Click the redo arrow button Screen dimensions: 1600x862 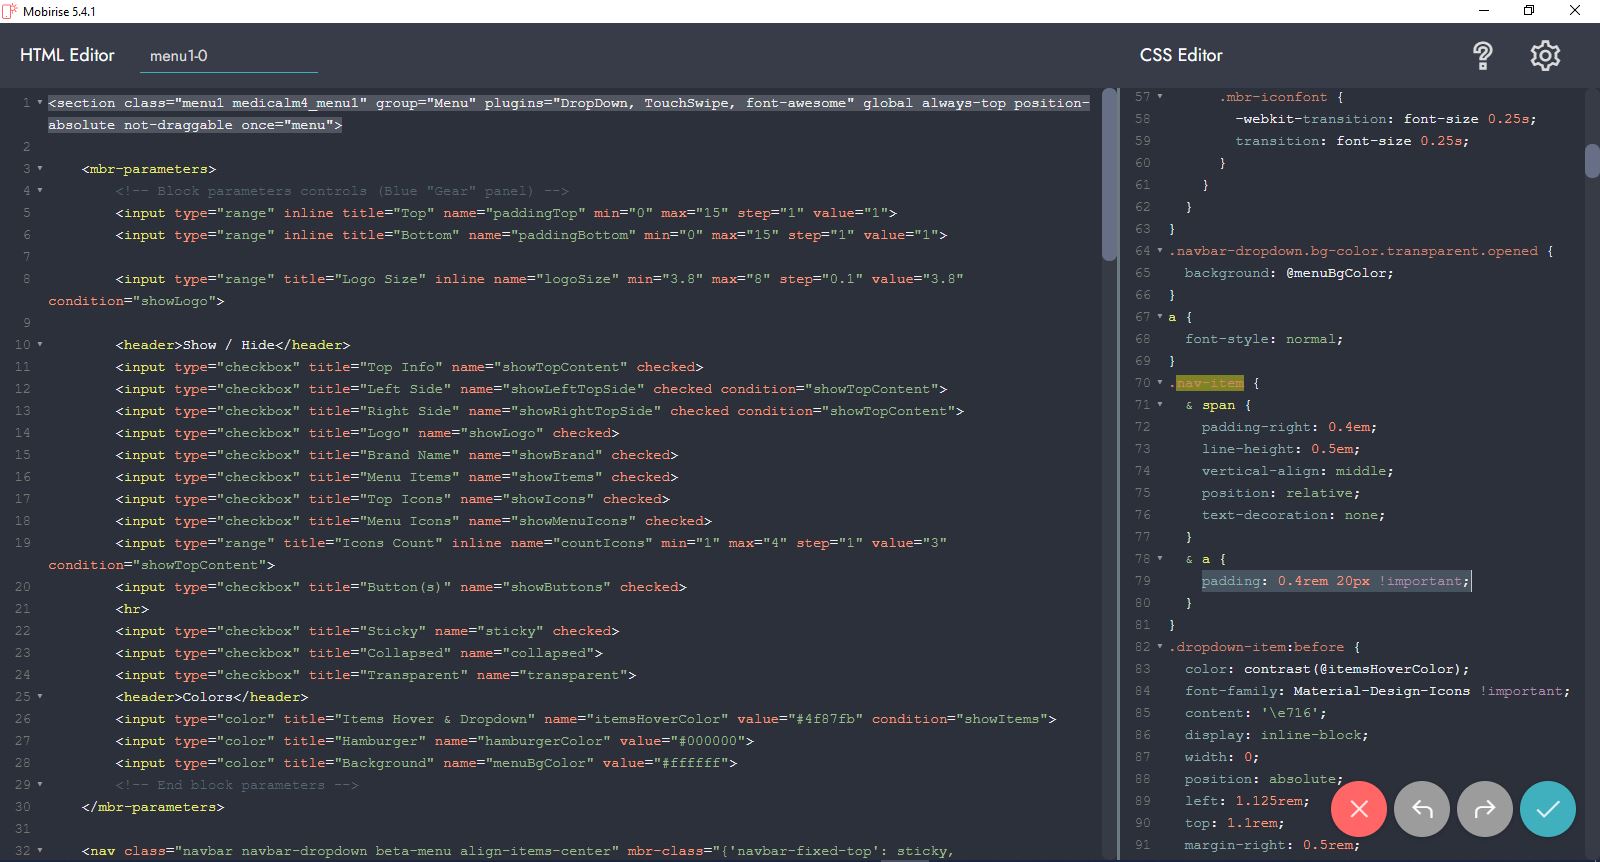1485,809
